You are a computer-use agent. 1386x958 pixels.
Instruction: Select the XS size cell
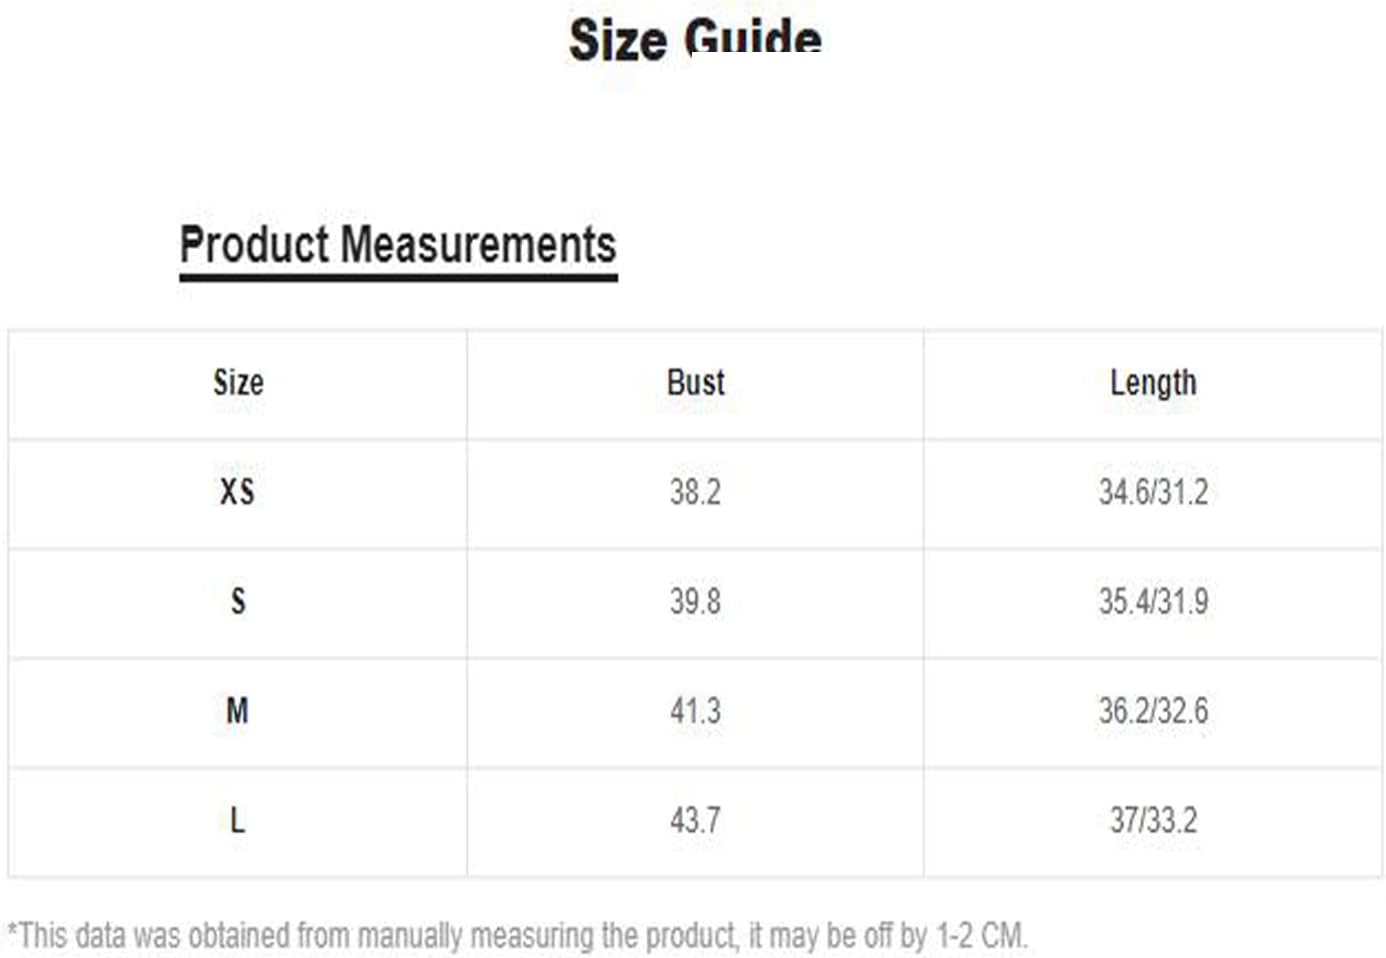click(238, 492)
